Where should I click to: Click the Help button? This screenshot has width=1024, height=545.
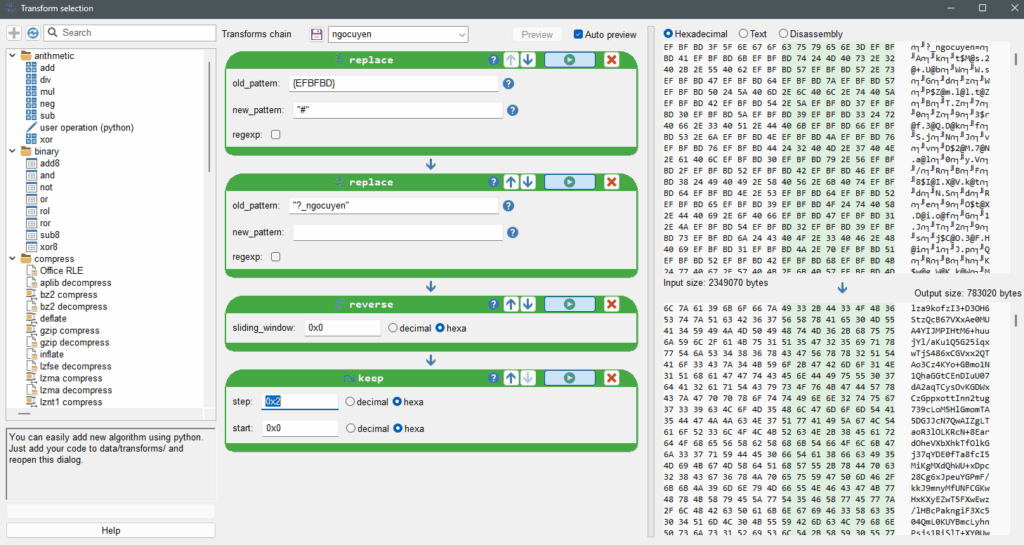click(111, 530)
